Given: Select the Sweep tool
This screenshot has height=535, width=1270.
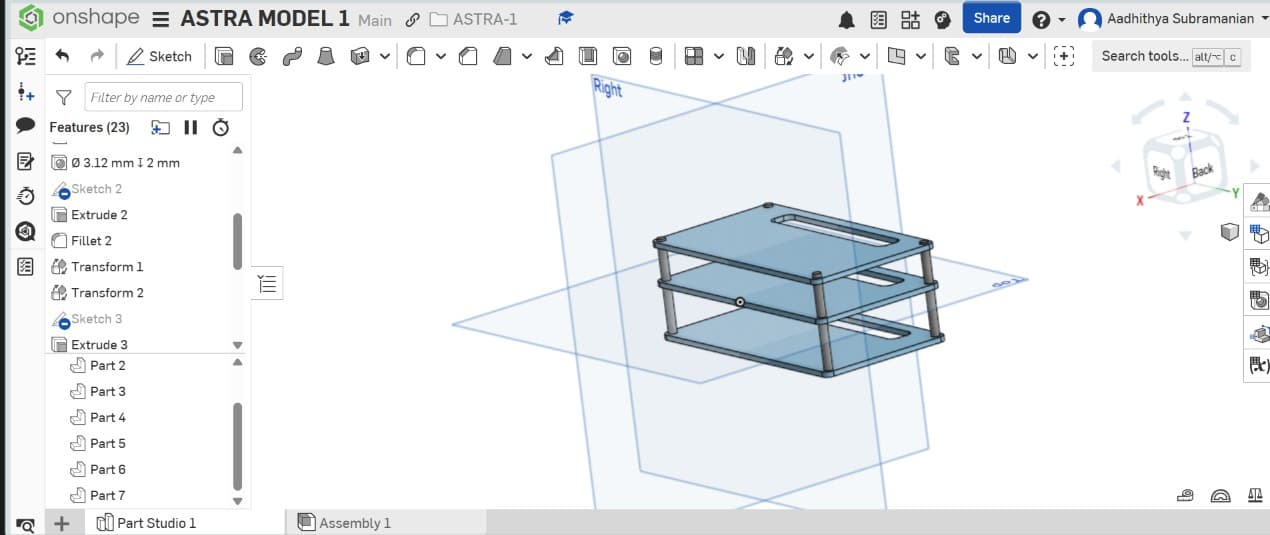Looking at the screenshot, I should [x=292, y=56].
